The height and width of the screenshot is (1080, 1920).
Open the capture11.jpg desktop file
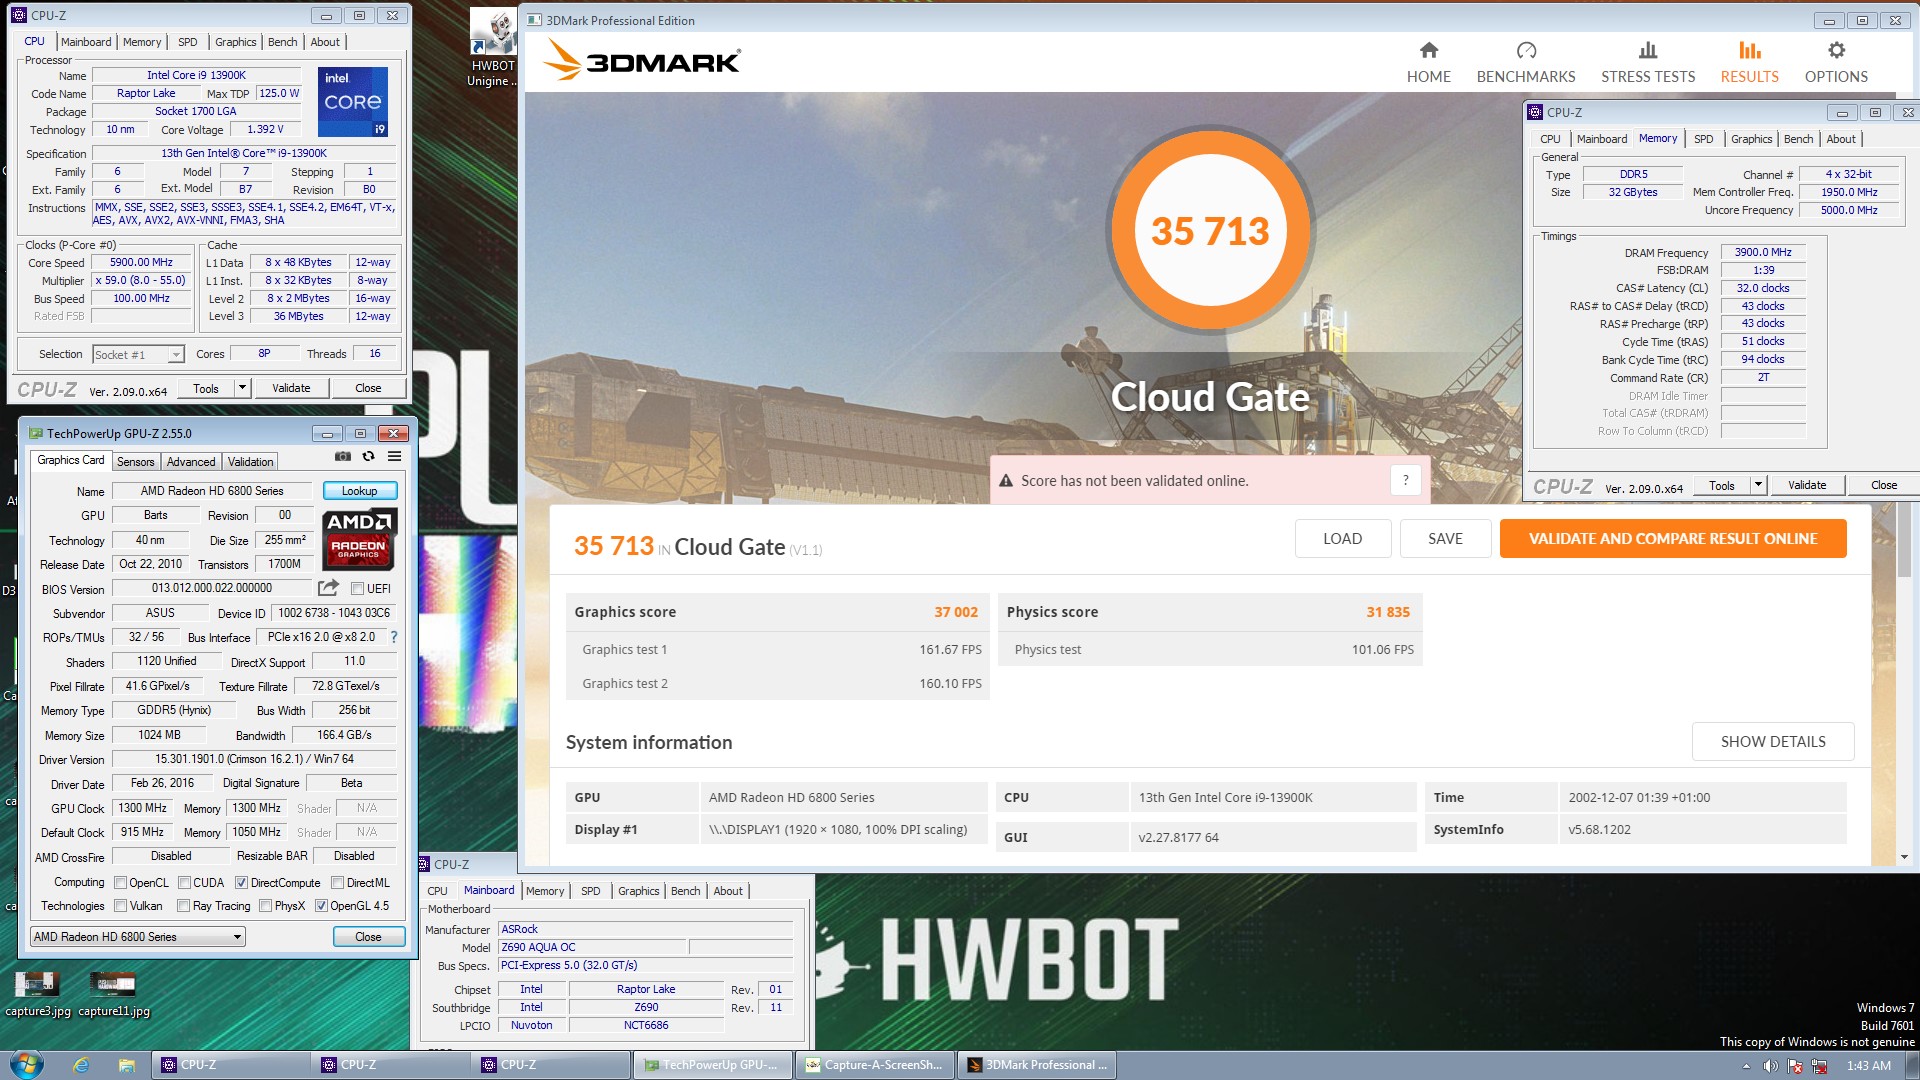click(114, 993)
